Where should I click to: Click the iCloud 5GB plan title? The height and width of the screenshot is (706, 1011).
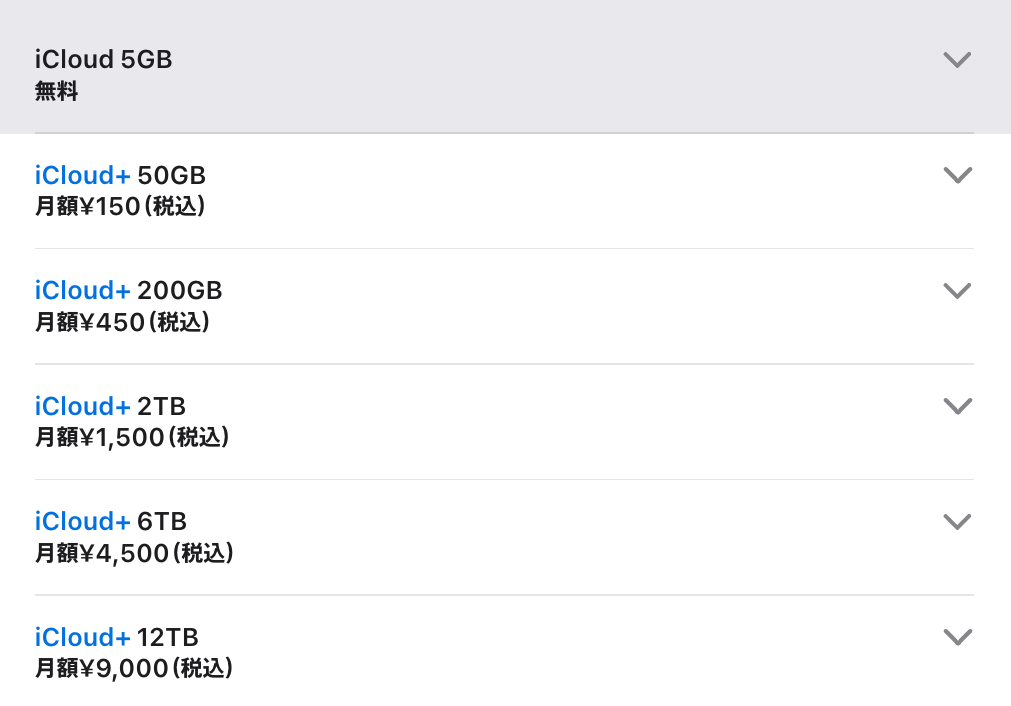(103, 60)
